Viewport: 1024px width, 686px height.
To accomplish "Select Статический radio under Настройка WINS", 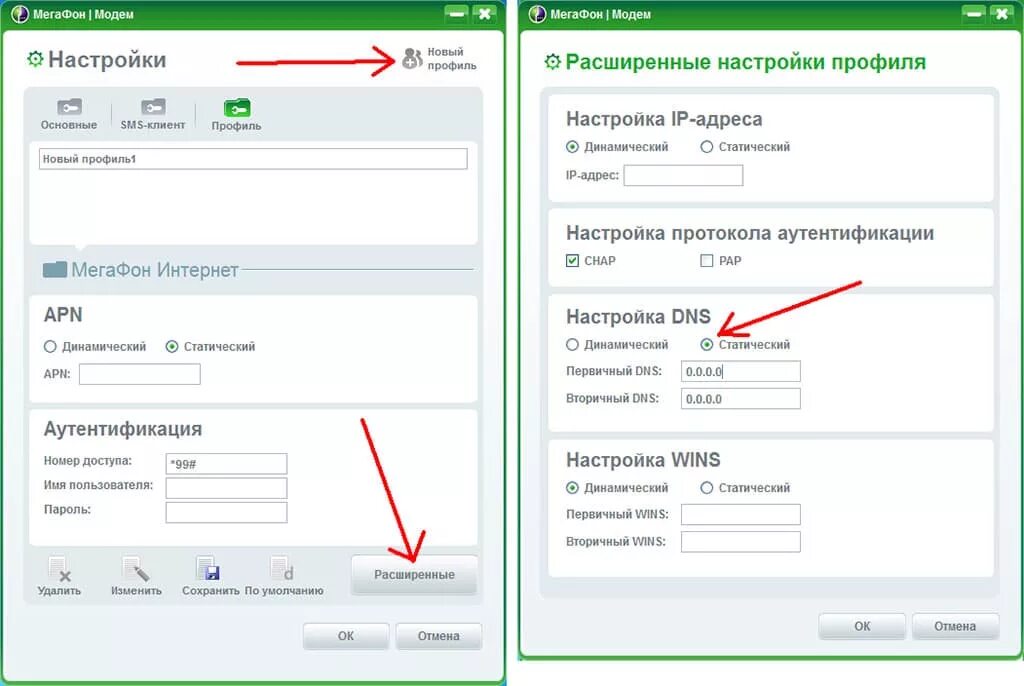I will pyautogui.click(x=707, y=487).
